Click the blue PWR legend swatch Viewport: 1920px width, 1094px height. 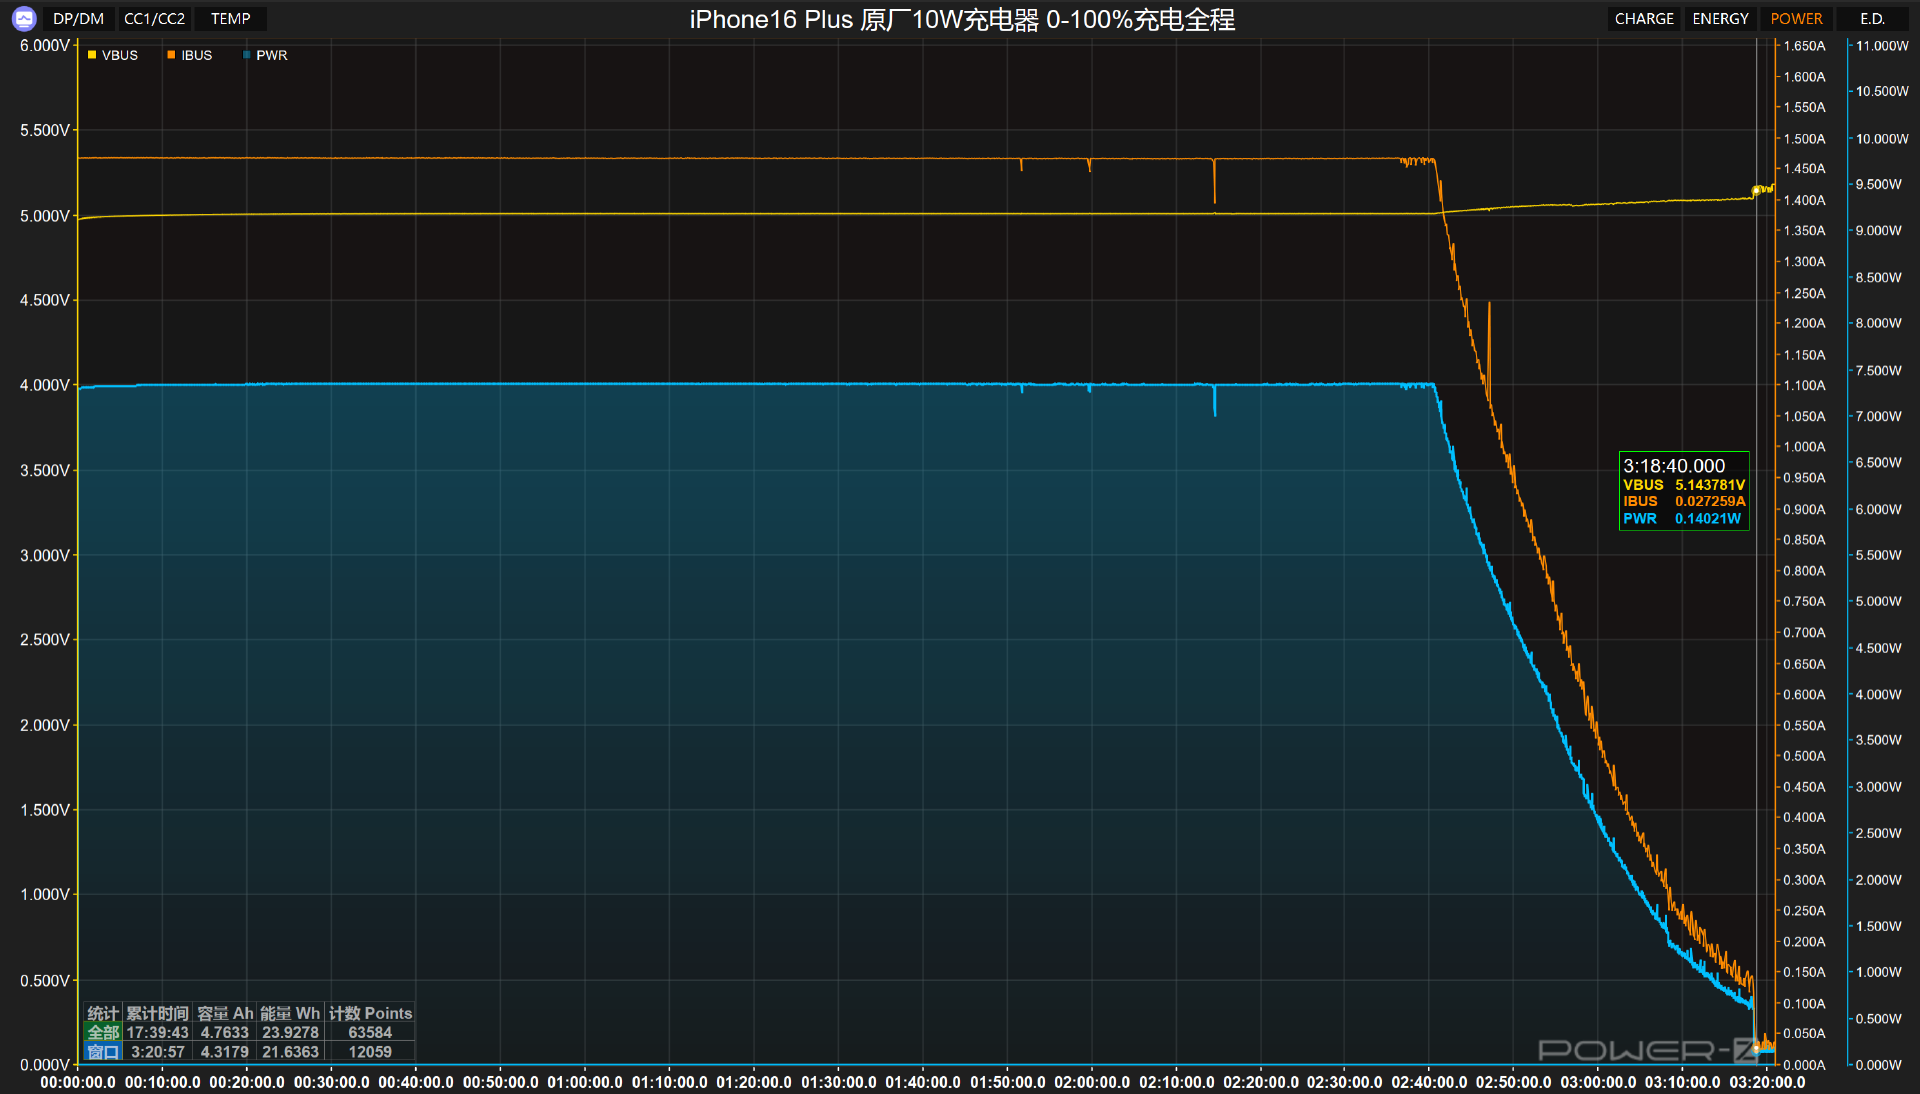click(246, 55)
